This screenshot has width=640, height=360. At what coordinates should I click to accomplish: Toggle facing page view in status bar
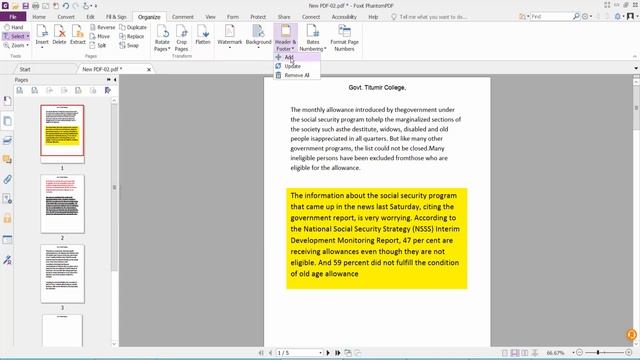pos(524,353)
